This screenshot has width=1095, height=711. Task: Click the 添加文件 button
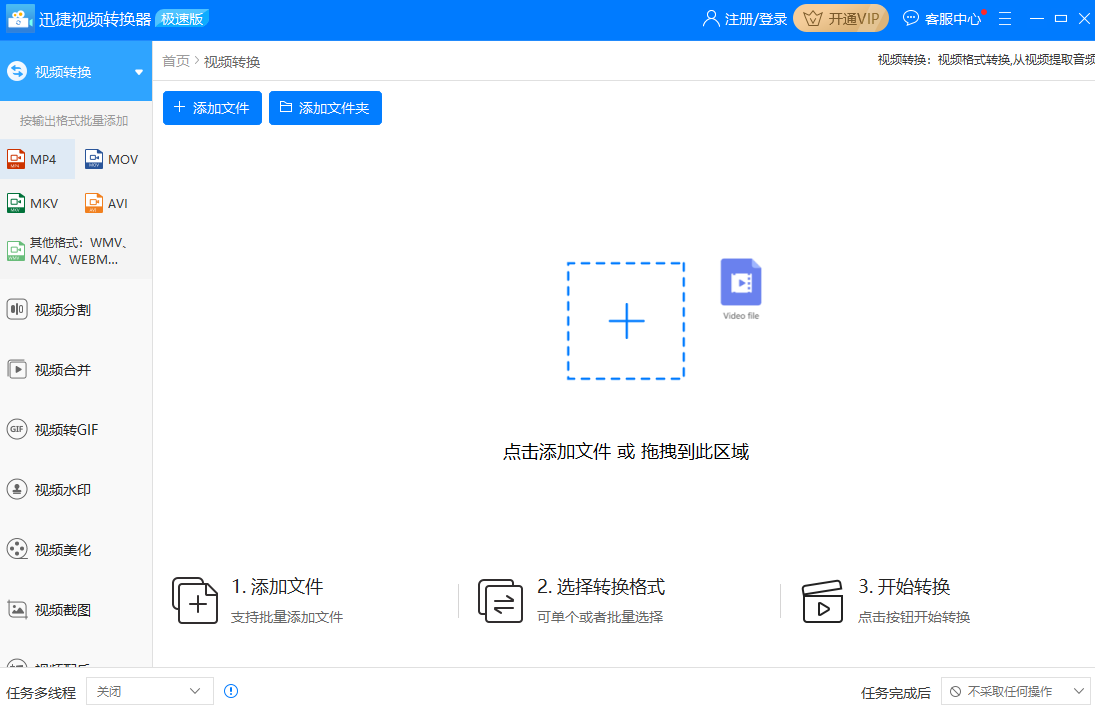(212, 108)
